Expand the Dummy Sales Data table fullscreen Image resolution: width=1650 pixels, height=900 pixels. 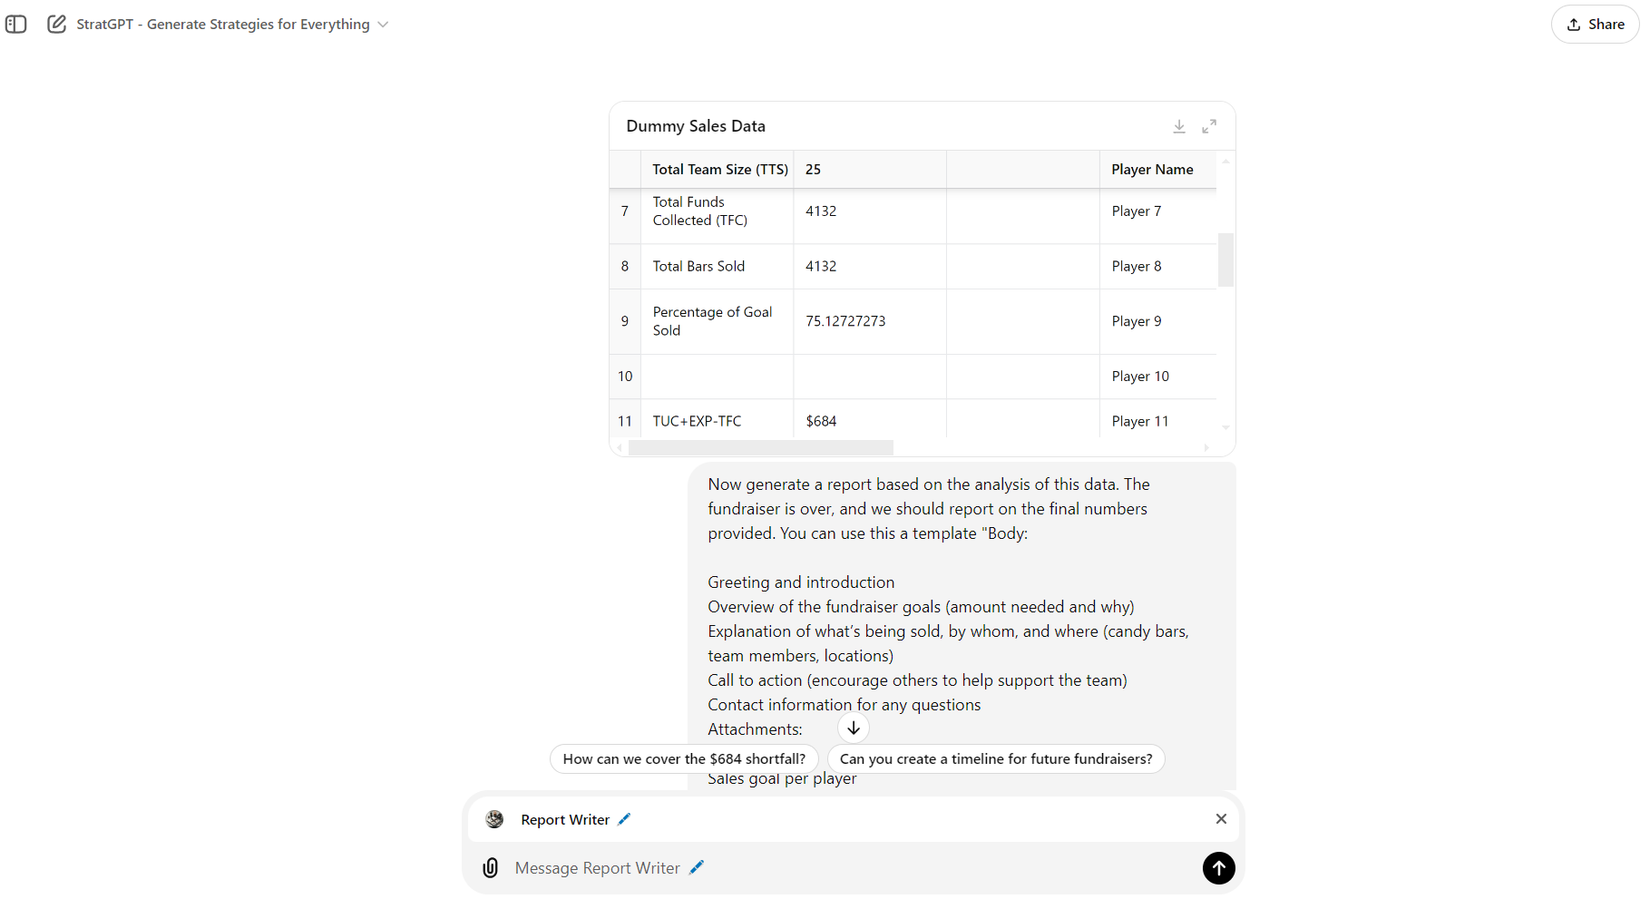tap(1209, 127)
